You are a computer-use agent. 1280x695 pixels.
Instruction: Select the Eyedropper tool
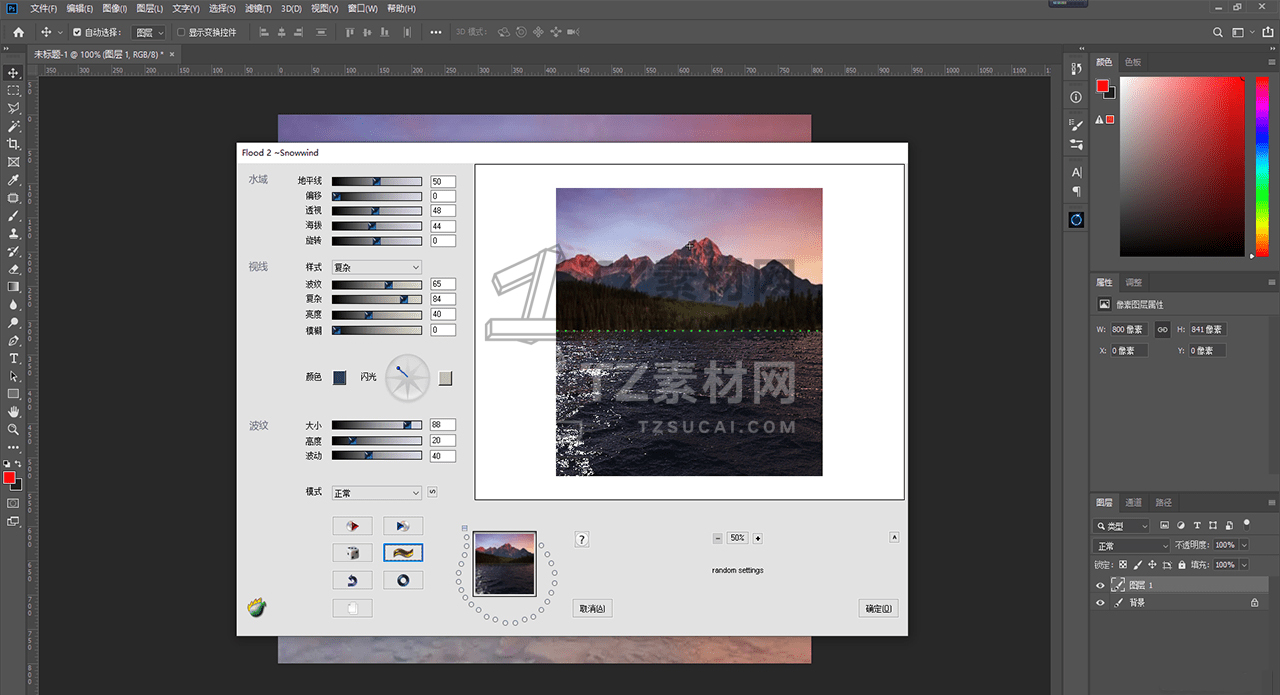(14, 180)
